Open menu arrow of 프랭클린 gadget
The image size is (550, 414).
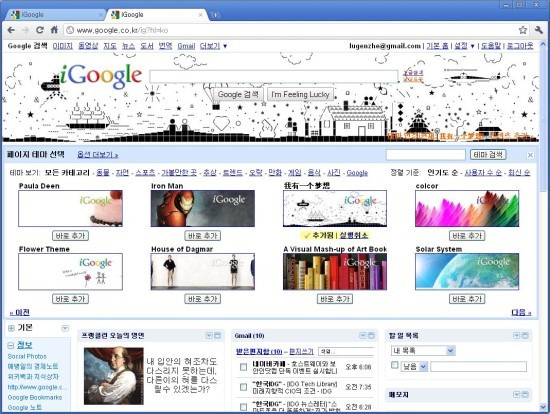[x=209, y=336]
